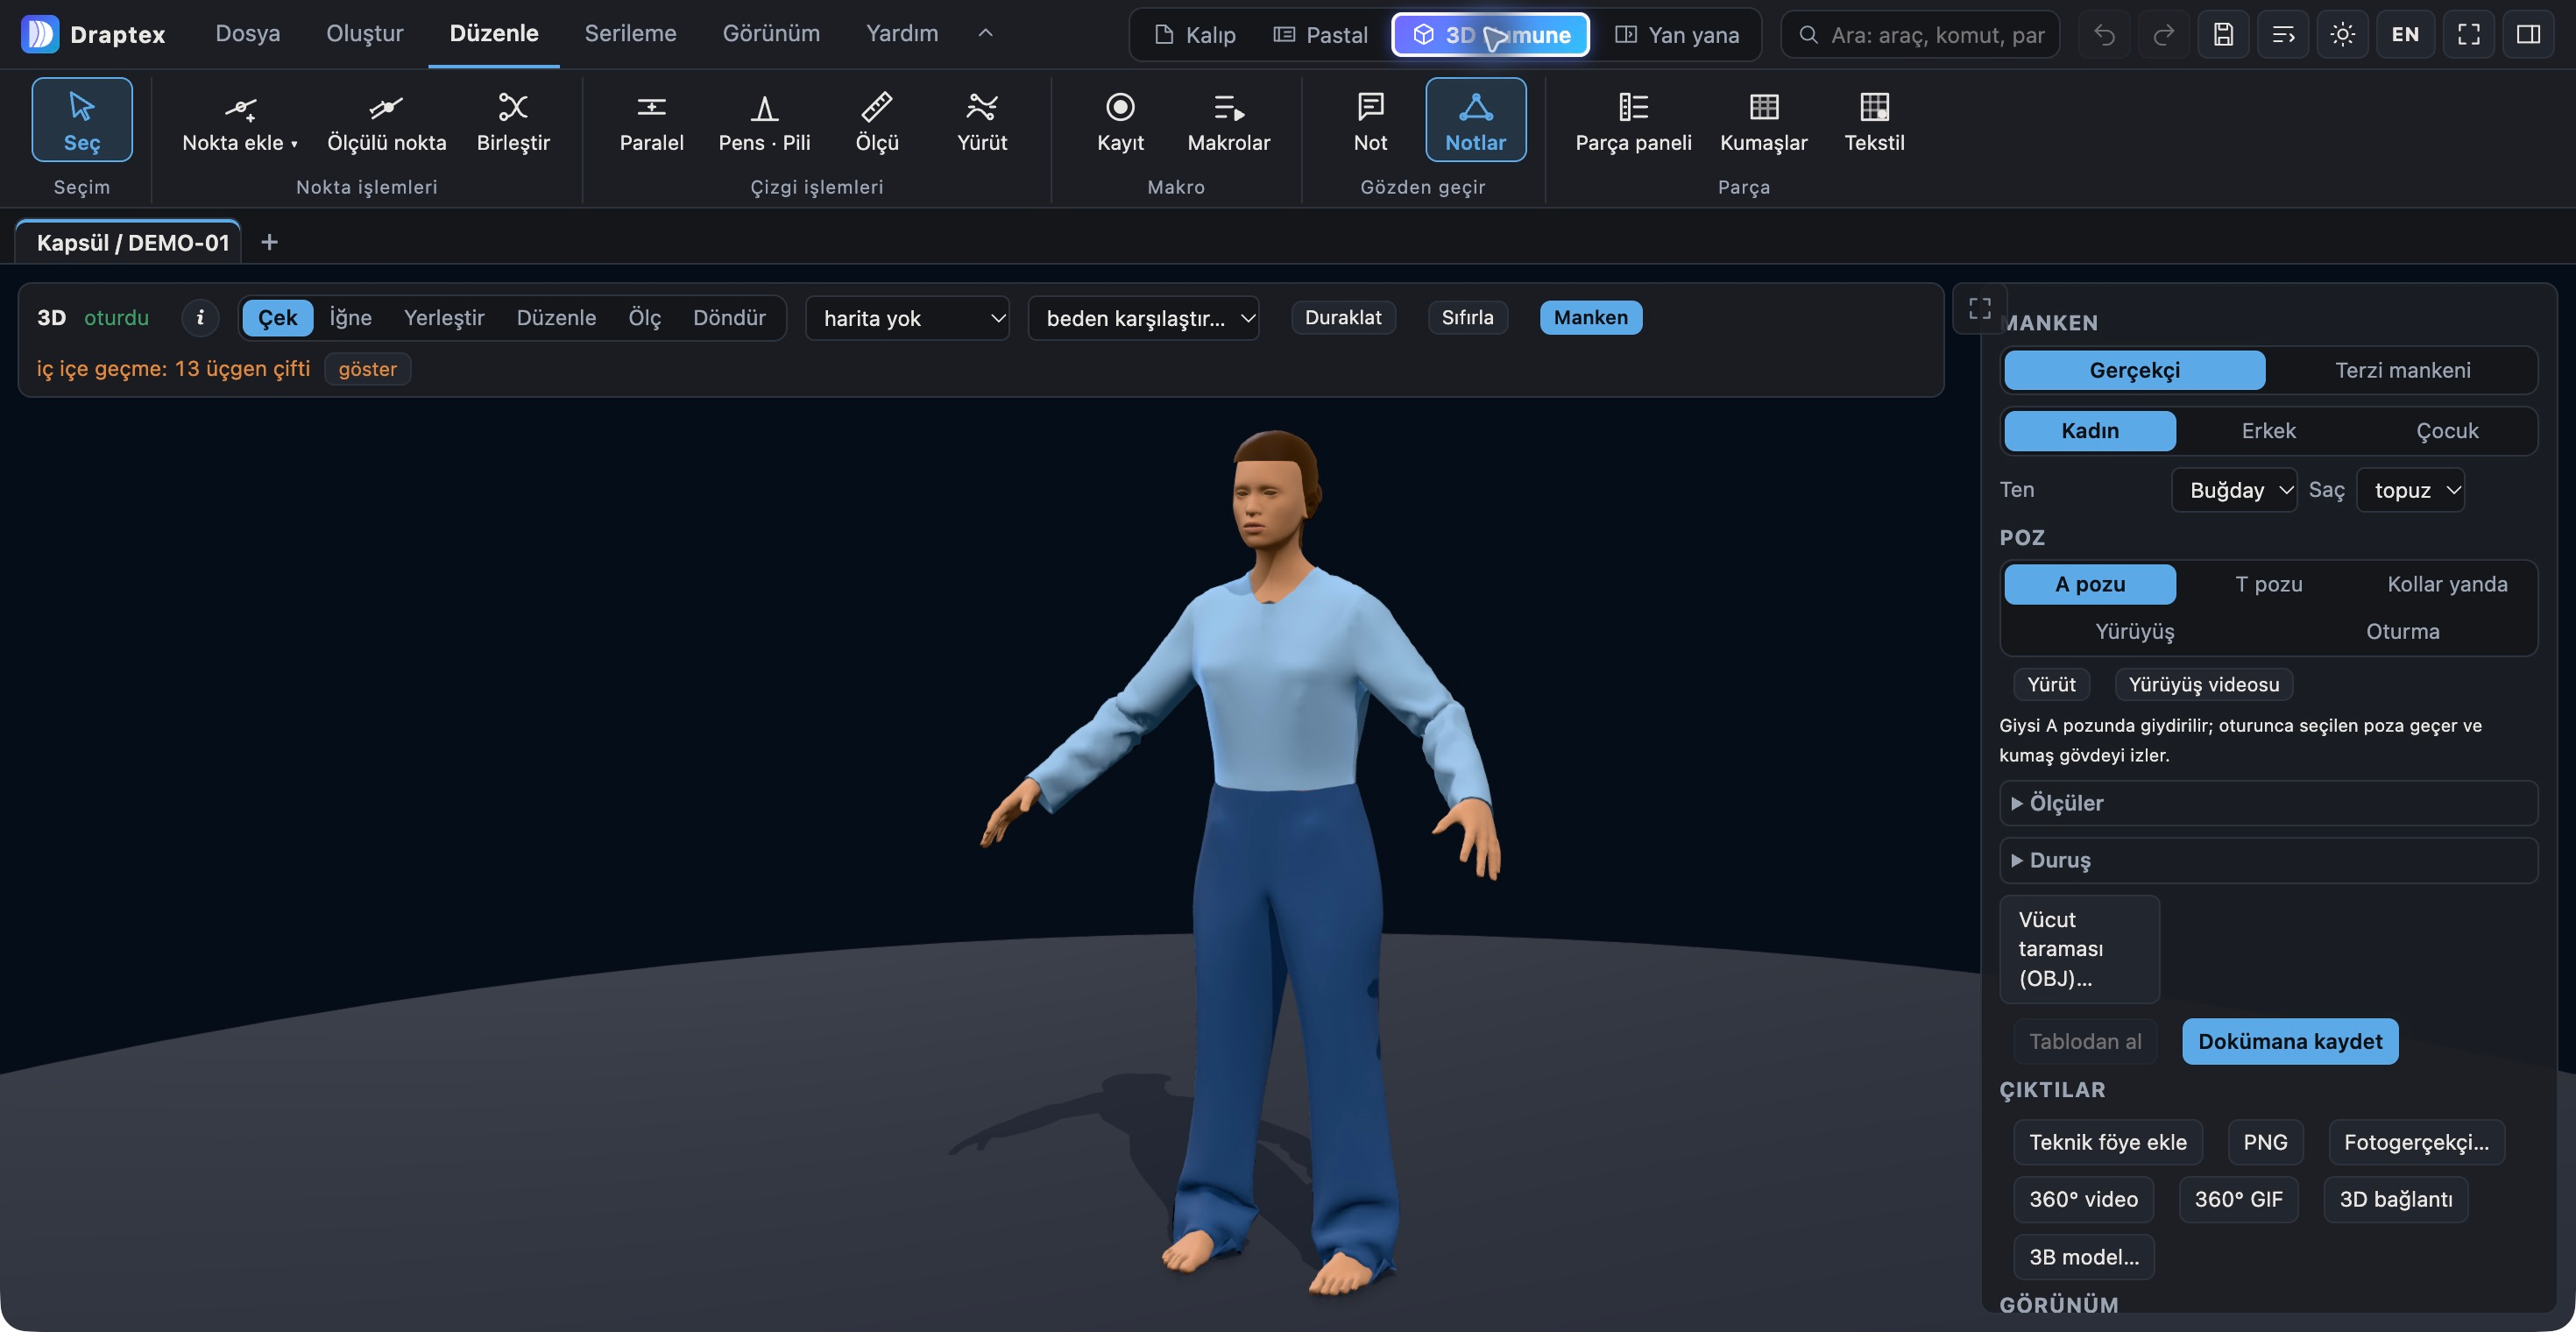Open the Ten Buğday dropdown
This screenshot has height=1332, width=2576.
point(2234,490)
